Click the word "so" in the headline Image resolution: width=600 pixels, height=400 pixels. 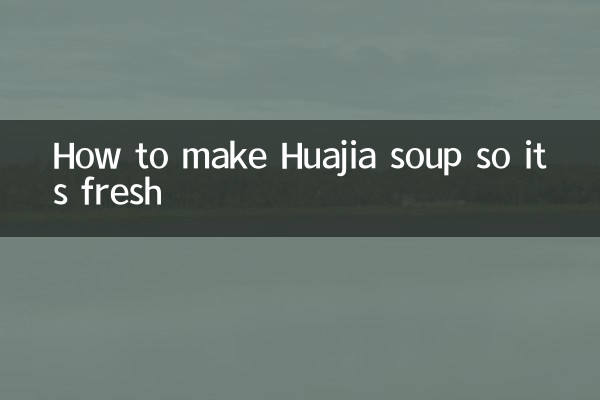pos(493,159)
